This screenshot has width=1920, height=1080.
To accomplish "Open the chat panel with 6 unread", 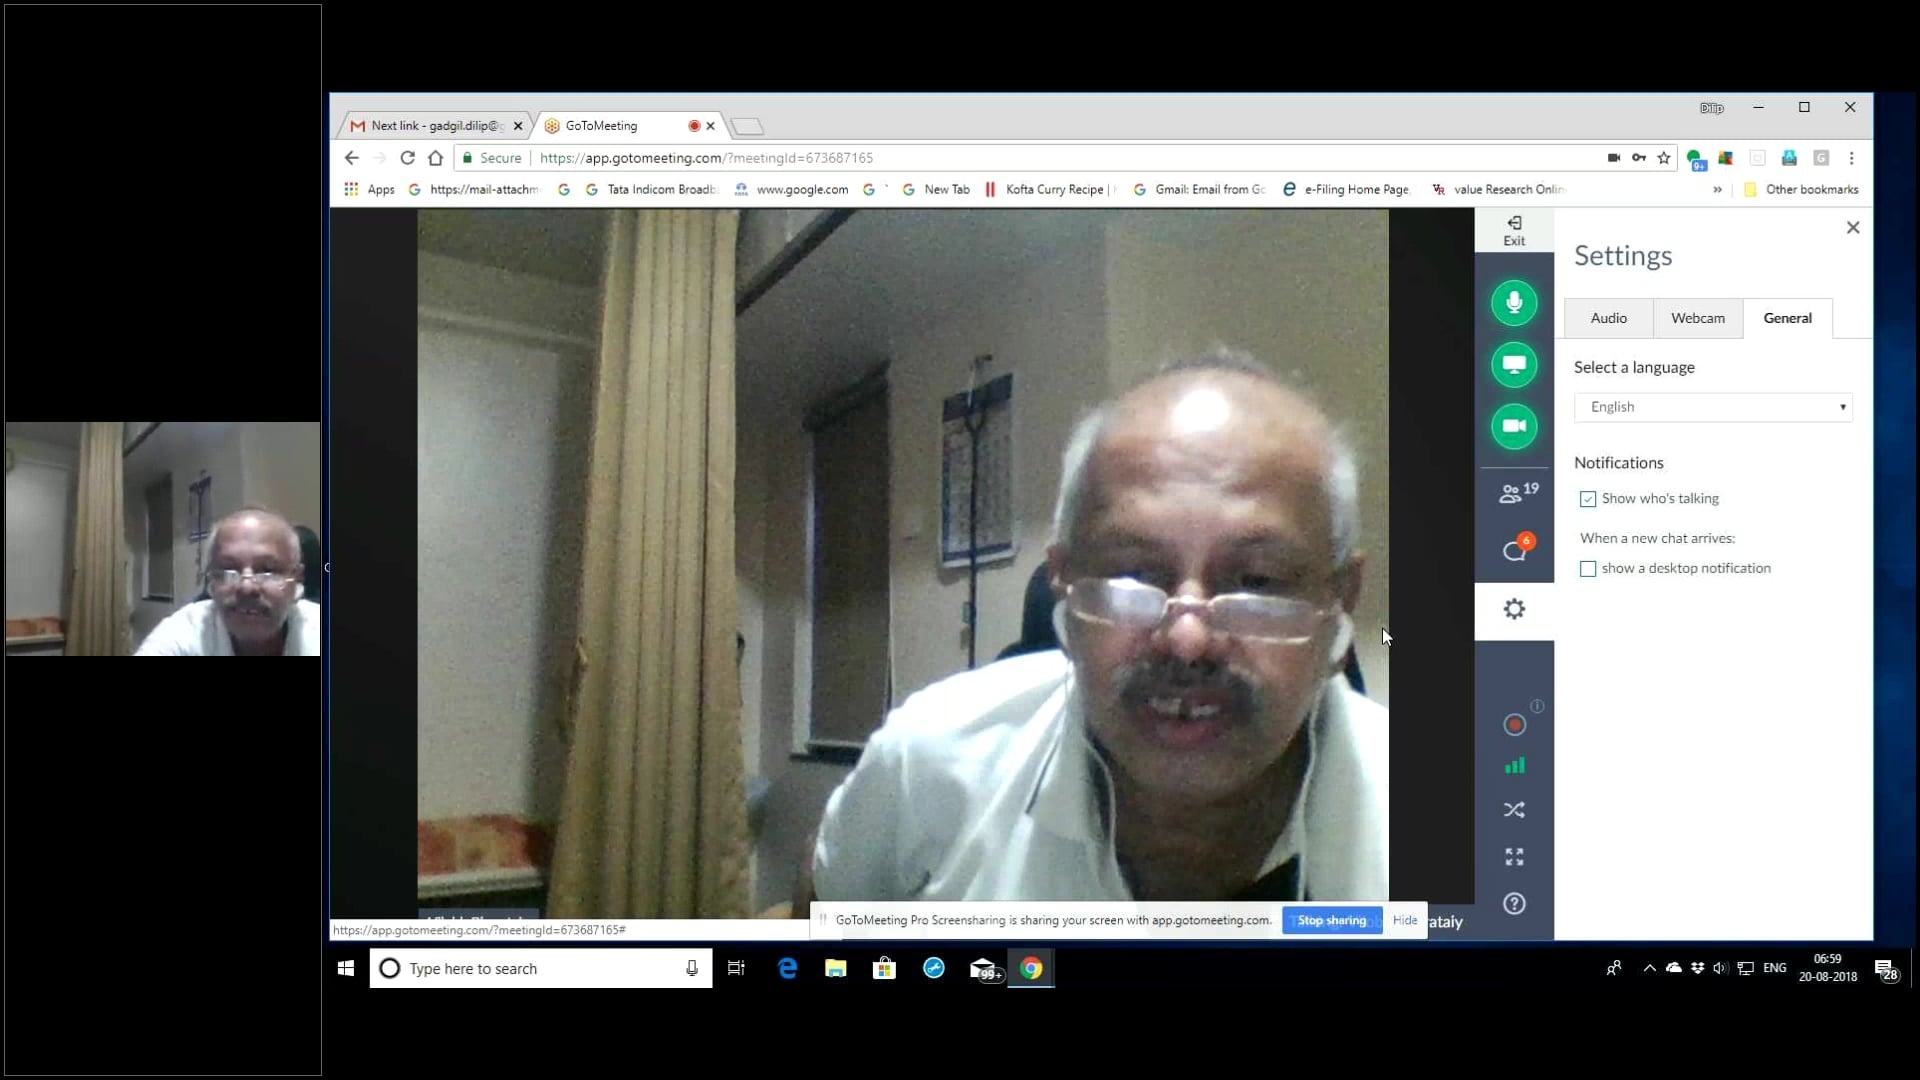I will pyautogui.click(x=1515, y=550).
